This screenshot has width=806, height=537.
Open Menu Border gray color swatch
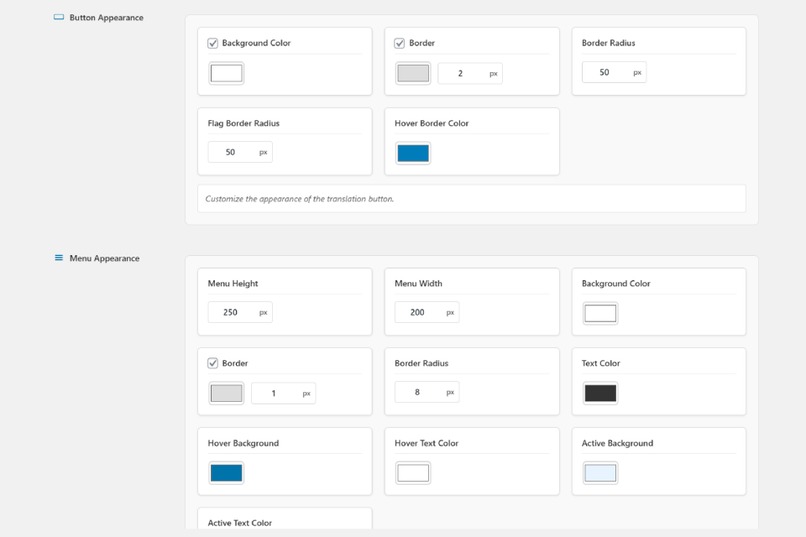click(226, 393)
